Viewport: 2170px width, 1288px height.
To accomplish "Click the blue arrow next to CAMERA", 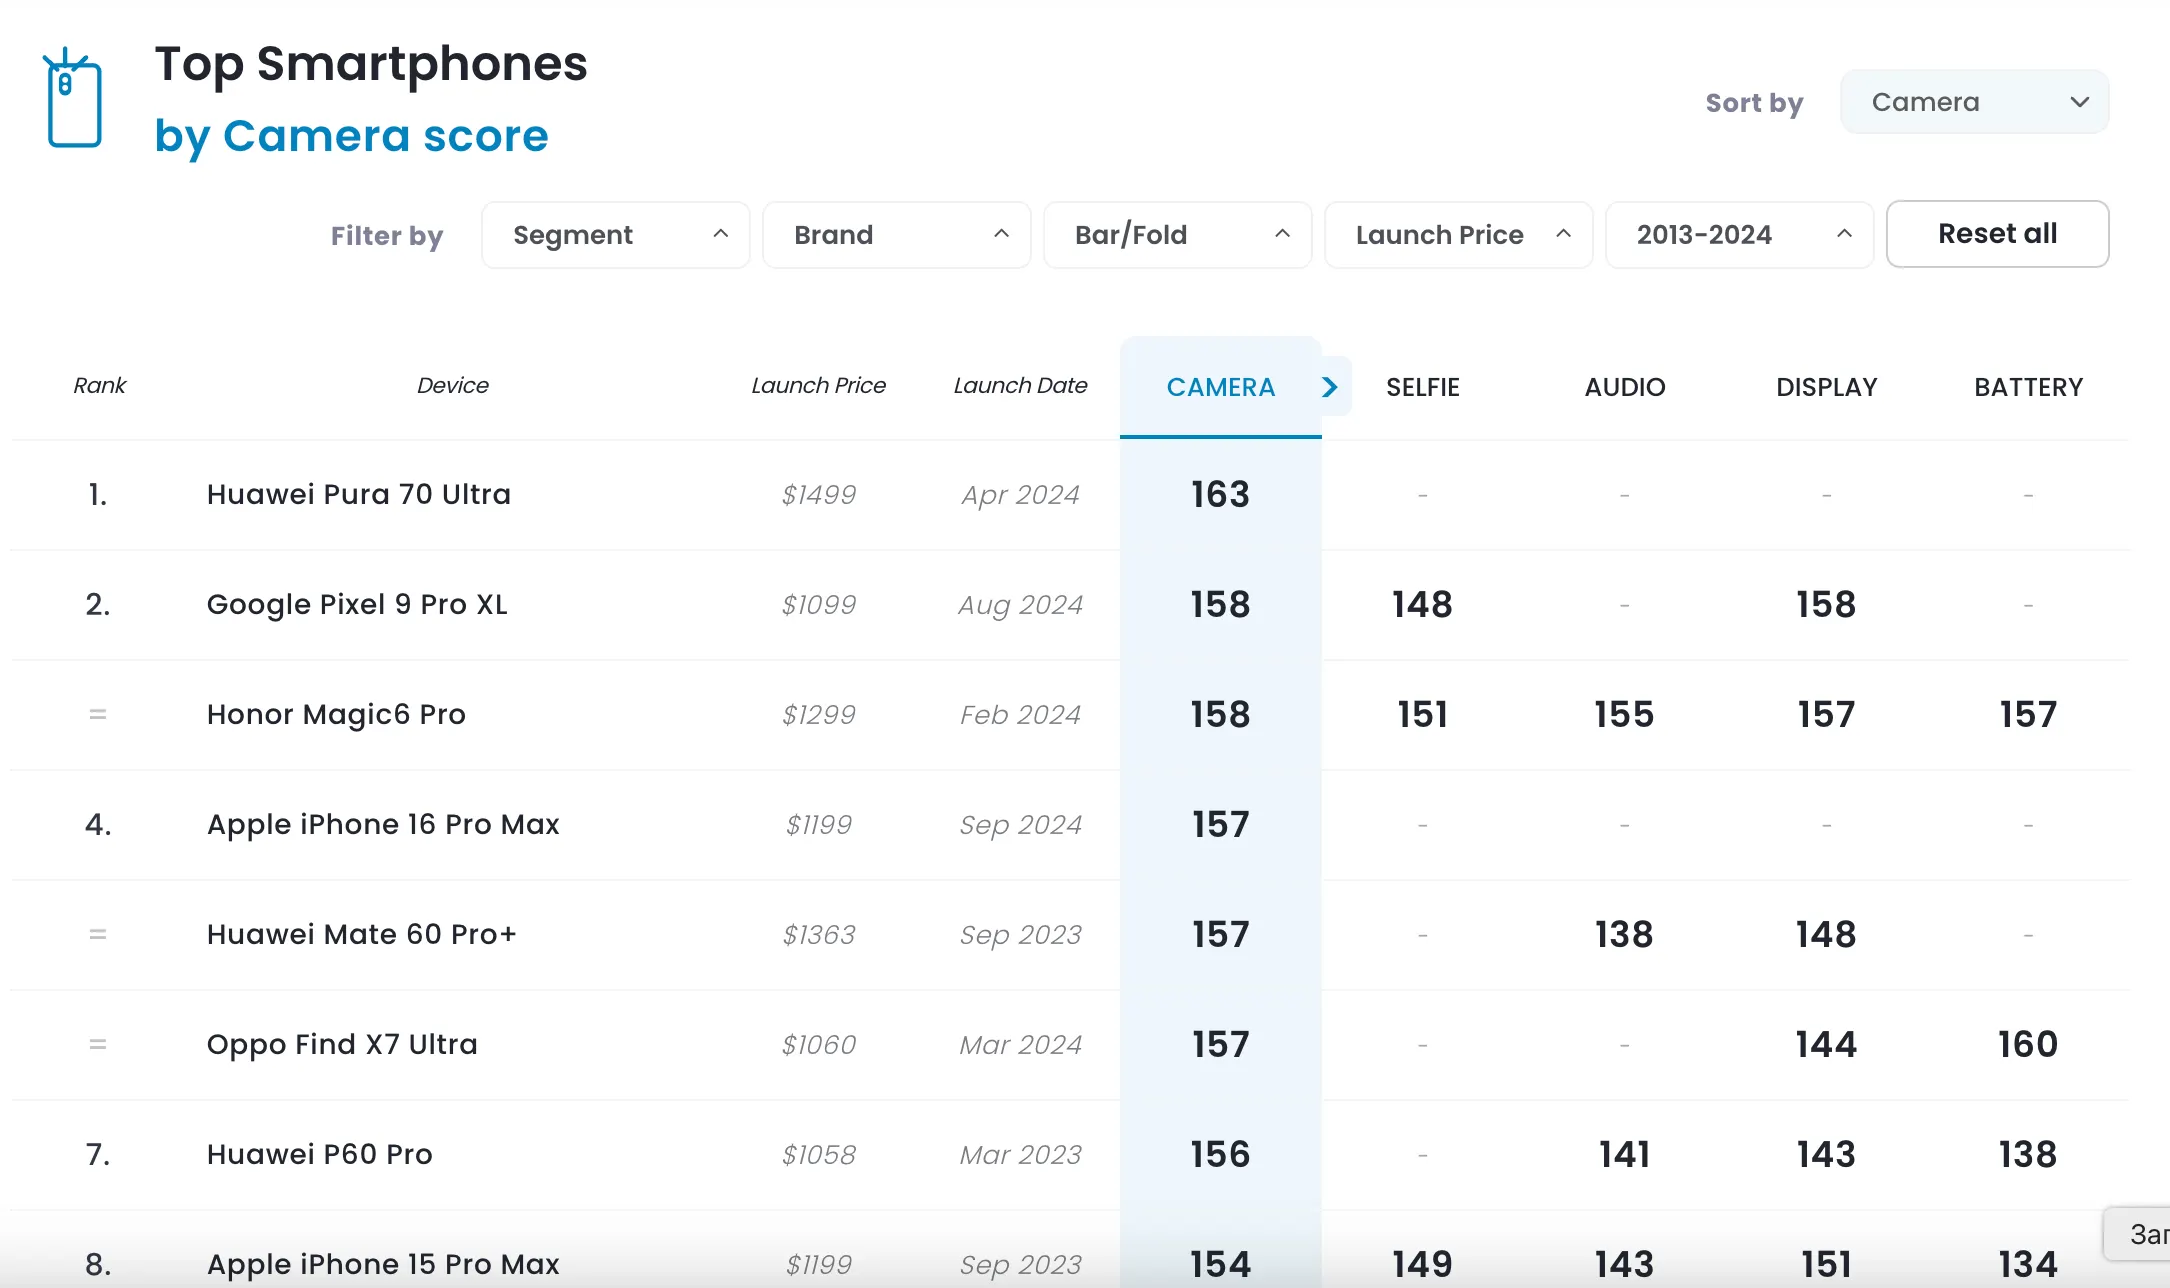I will pyautogui.click(x=1330, y=387).
